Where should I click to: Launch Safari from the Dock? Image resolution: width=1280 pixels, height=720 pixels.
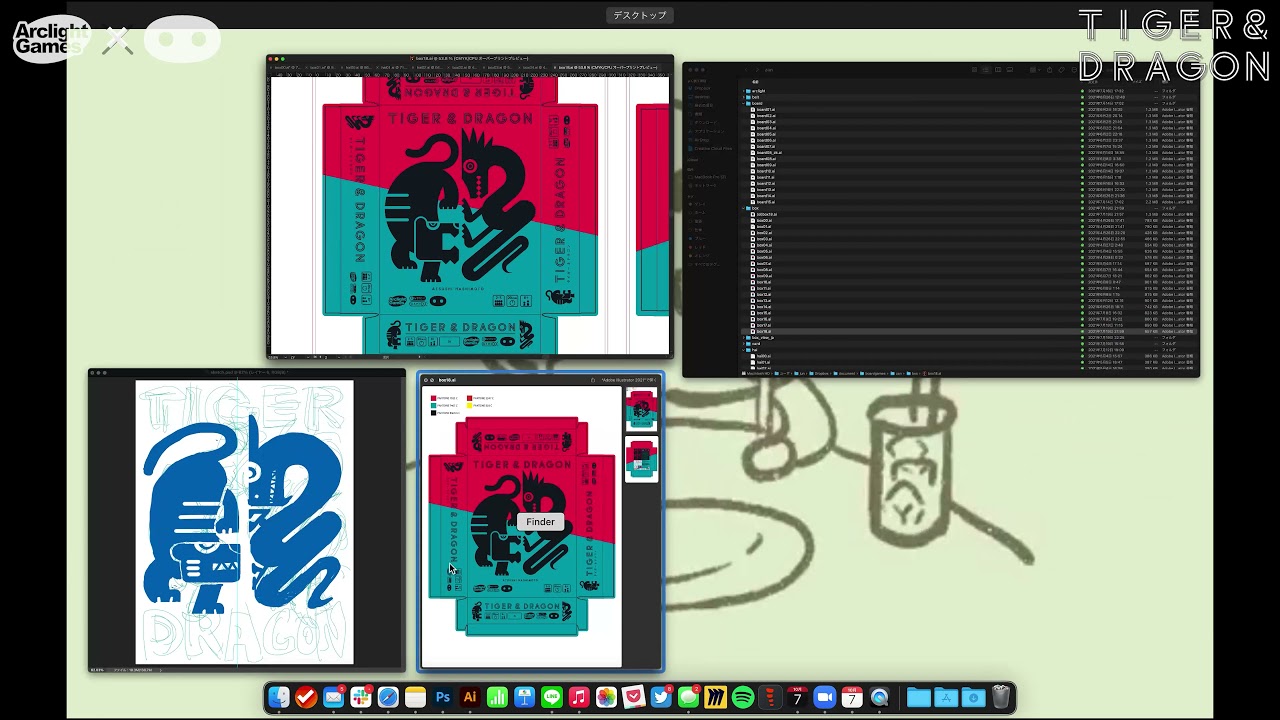[x=388, y=697]
